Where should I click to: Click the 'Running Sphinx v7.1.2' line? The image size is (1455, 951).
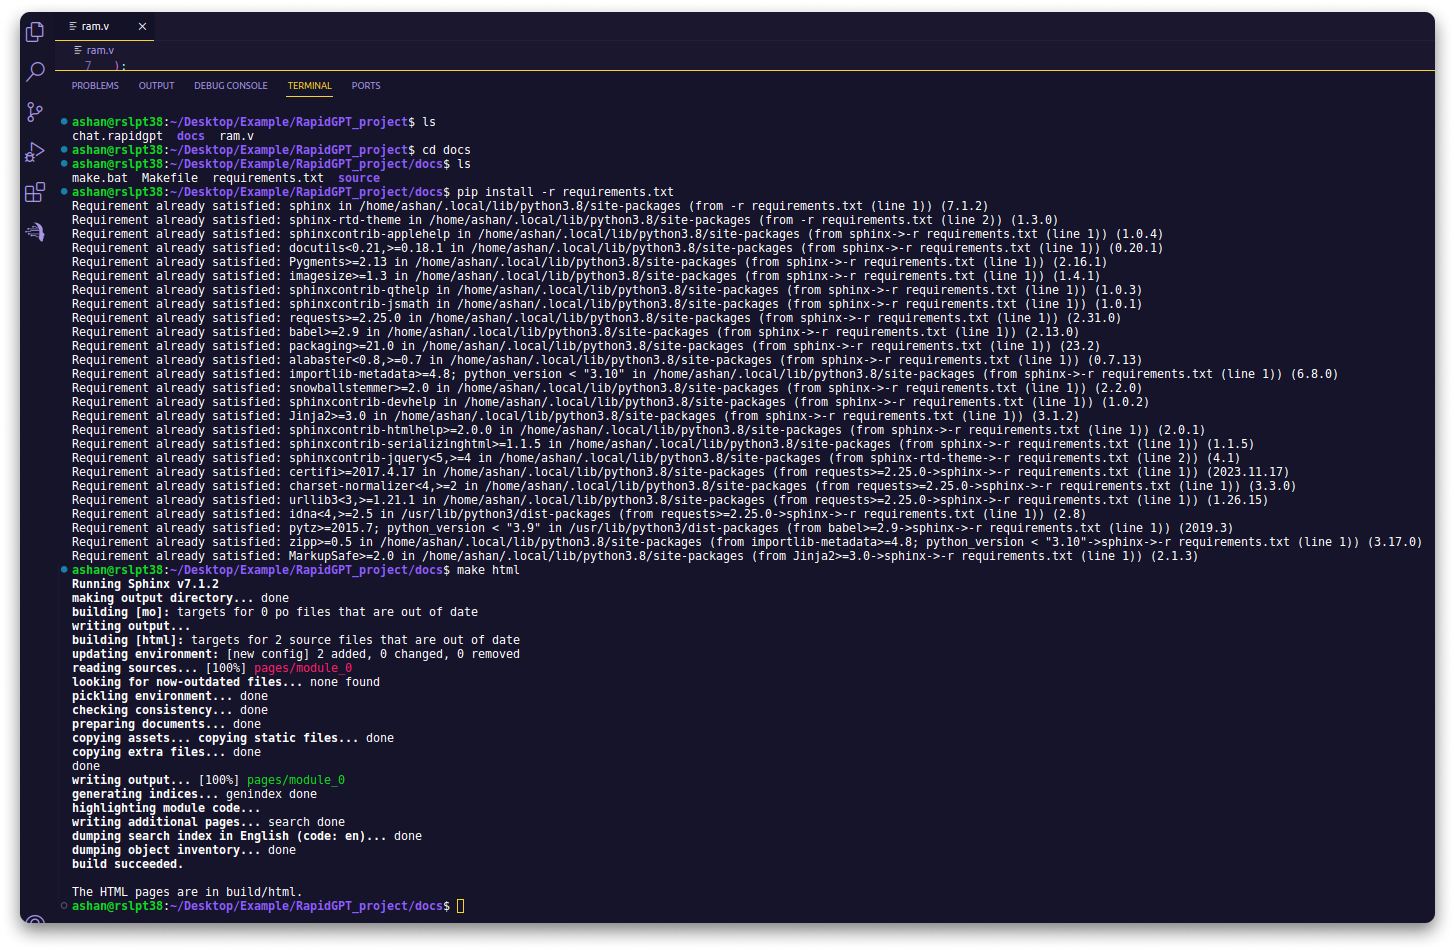pos(145,584)
